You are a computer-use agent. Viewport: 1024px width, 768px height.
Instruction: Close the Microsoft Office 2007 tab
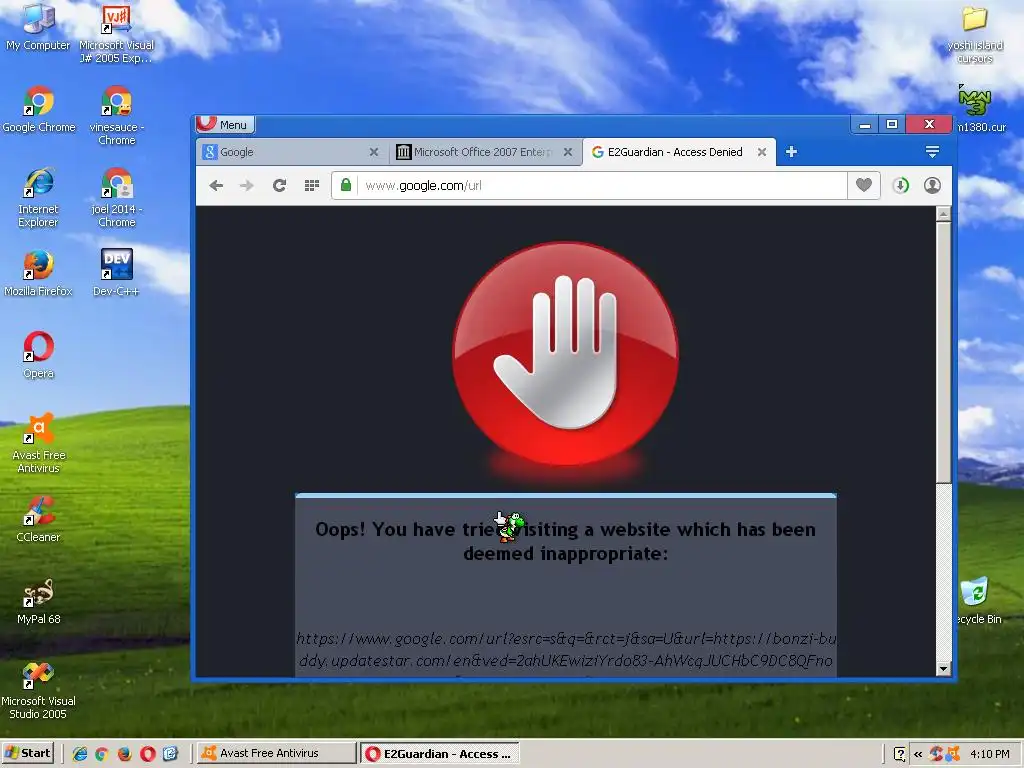point(568,152)
